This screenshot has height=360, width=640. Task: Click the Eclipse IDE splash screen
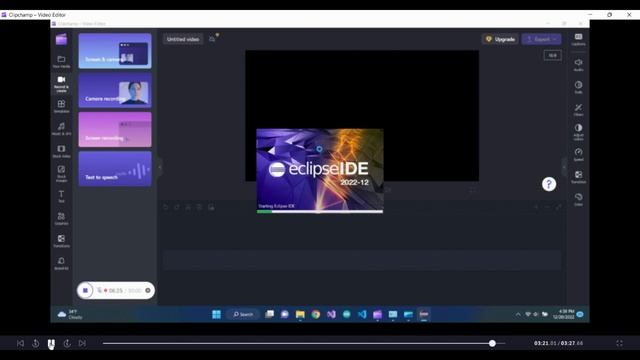pyautogui.click(x=320, y=171)
